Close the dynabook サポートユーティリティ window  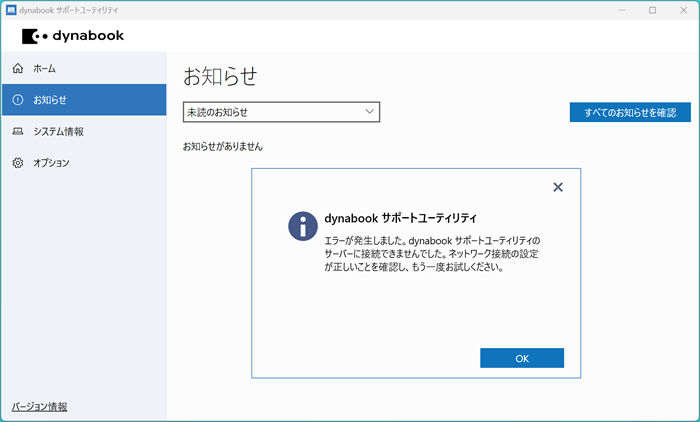683,10
